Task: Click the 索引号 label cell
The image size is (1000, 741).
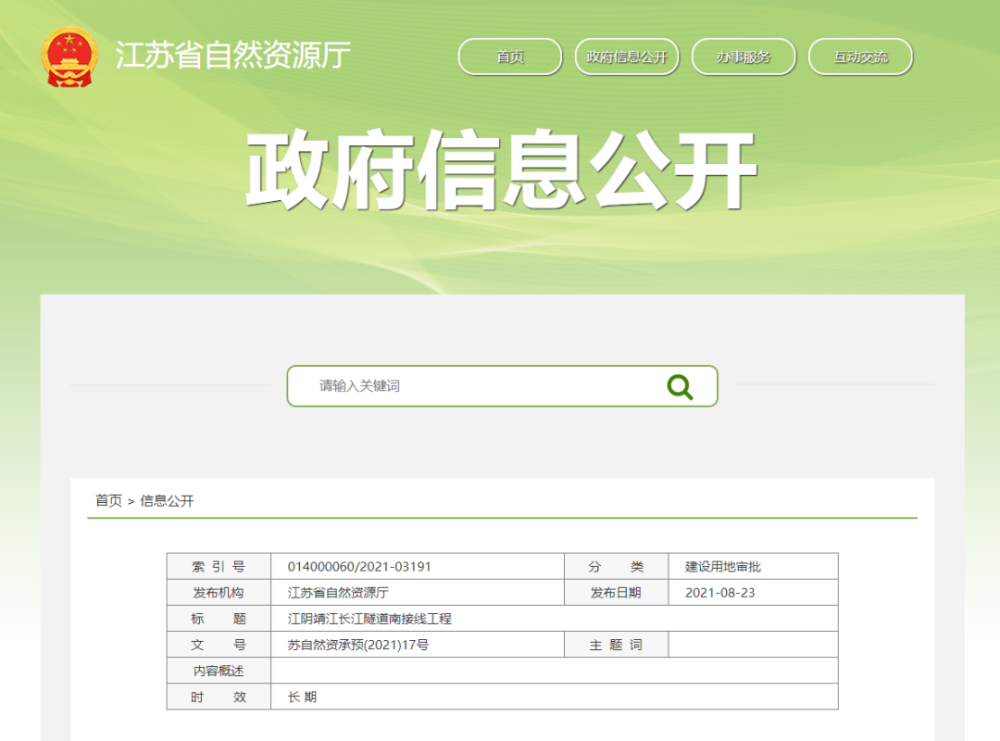Action: [x=218, y=567]
